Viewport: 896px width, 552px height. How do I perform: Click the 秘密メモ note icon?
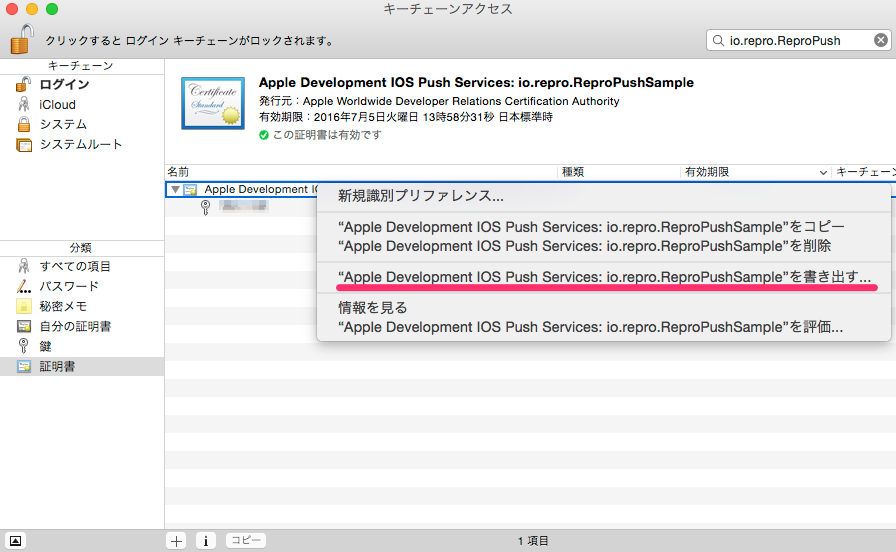[x=23, y=306]
